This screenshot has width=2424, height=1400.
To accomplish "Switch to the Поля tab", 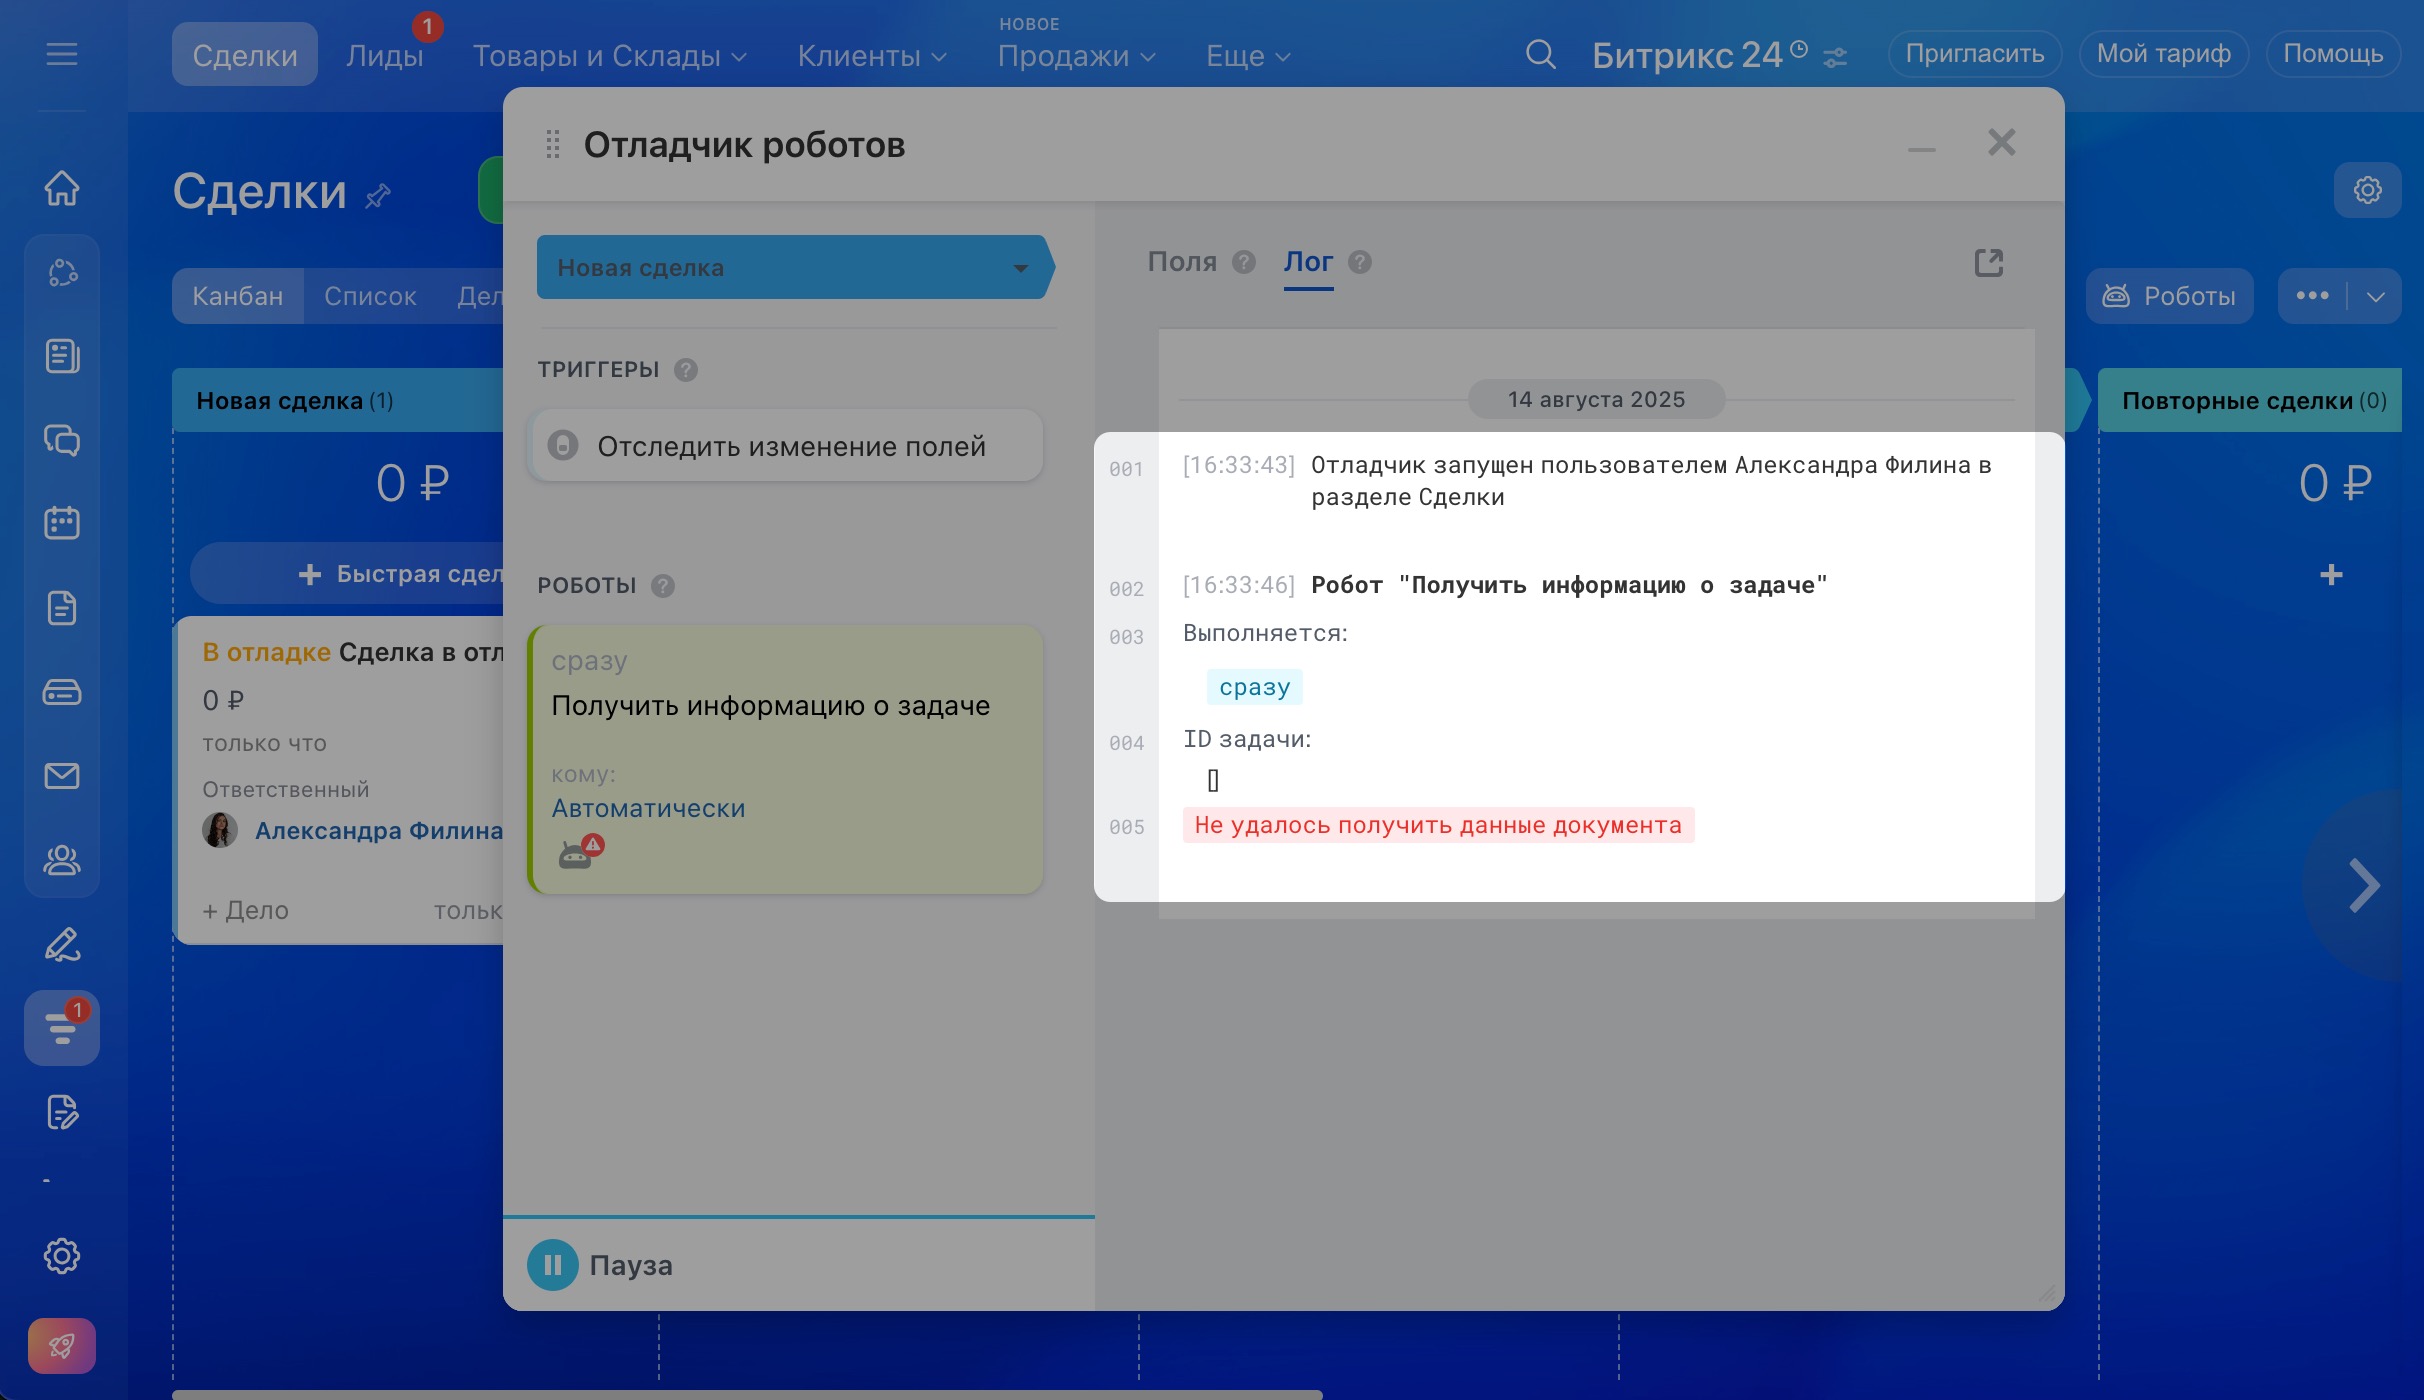I will point(1182,262).
